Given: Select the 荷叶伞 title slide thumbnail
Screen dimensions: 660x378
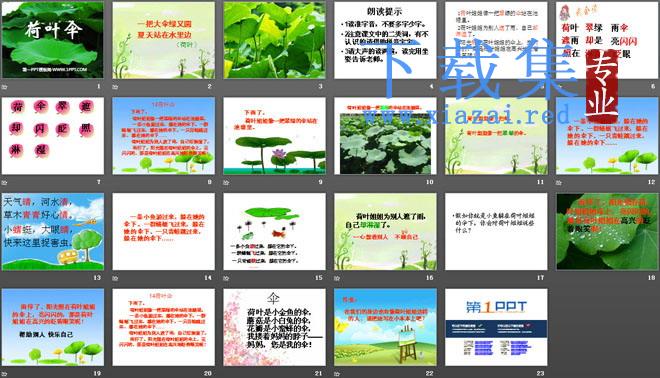Looking at the screenshot, I should point(53,40).
